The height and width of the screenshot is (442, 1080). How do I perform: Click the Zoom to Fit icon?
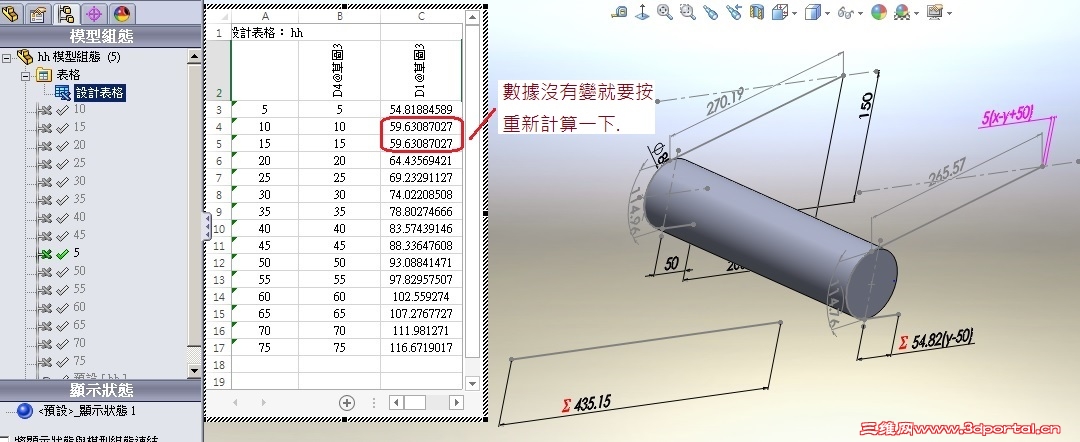pos(665,12)
